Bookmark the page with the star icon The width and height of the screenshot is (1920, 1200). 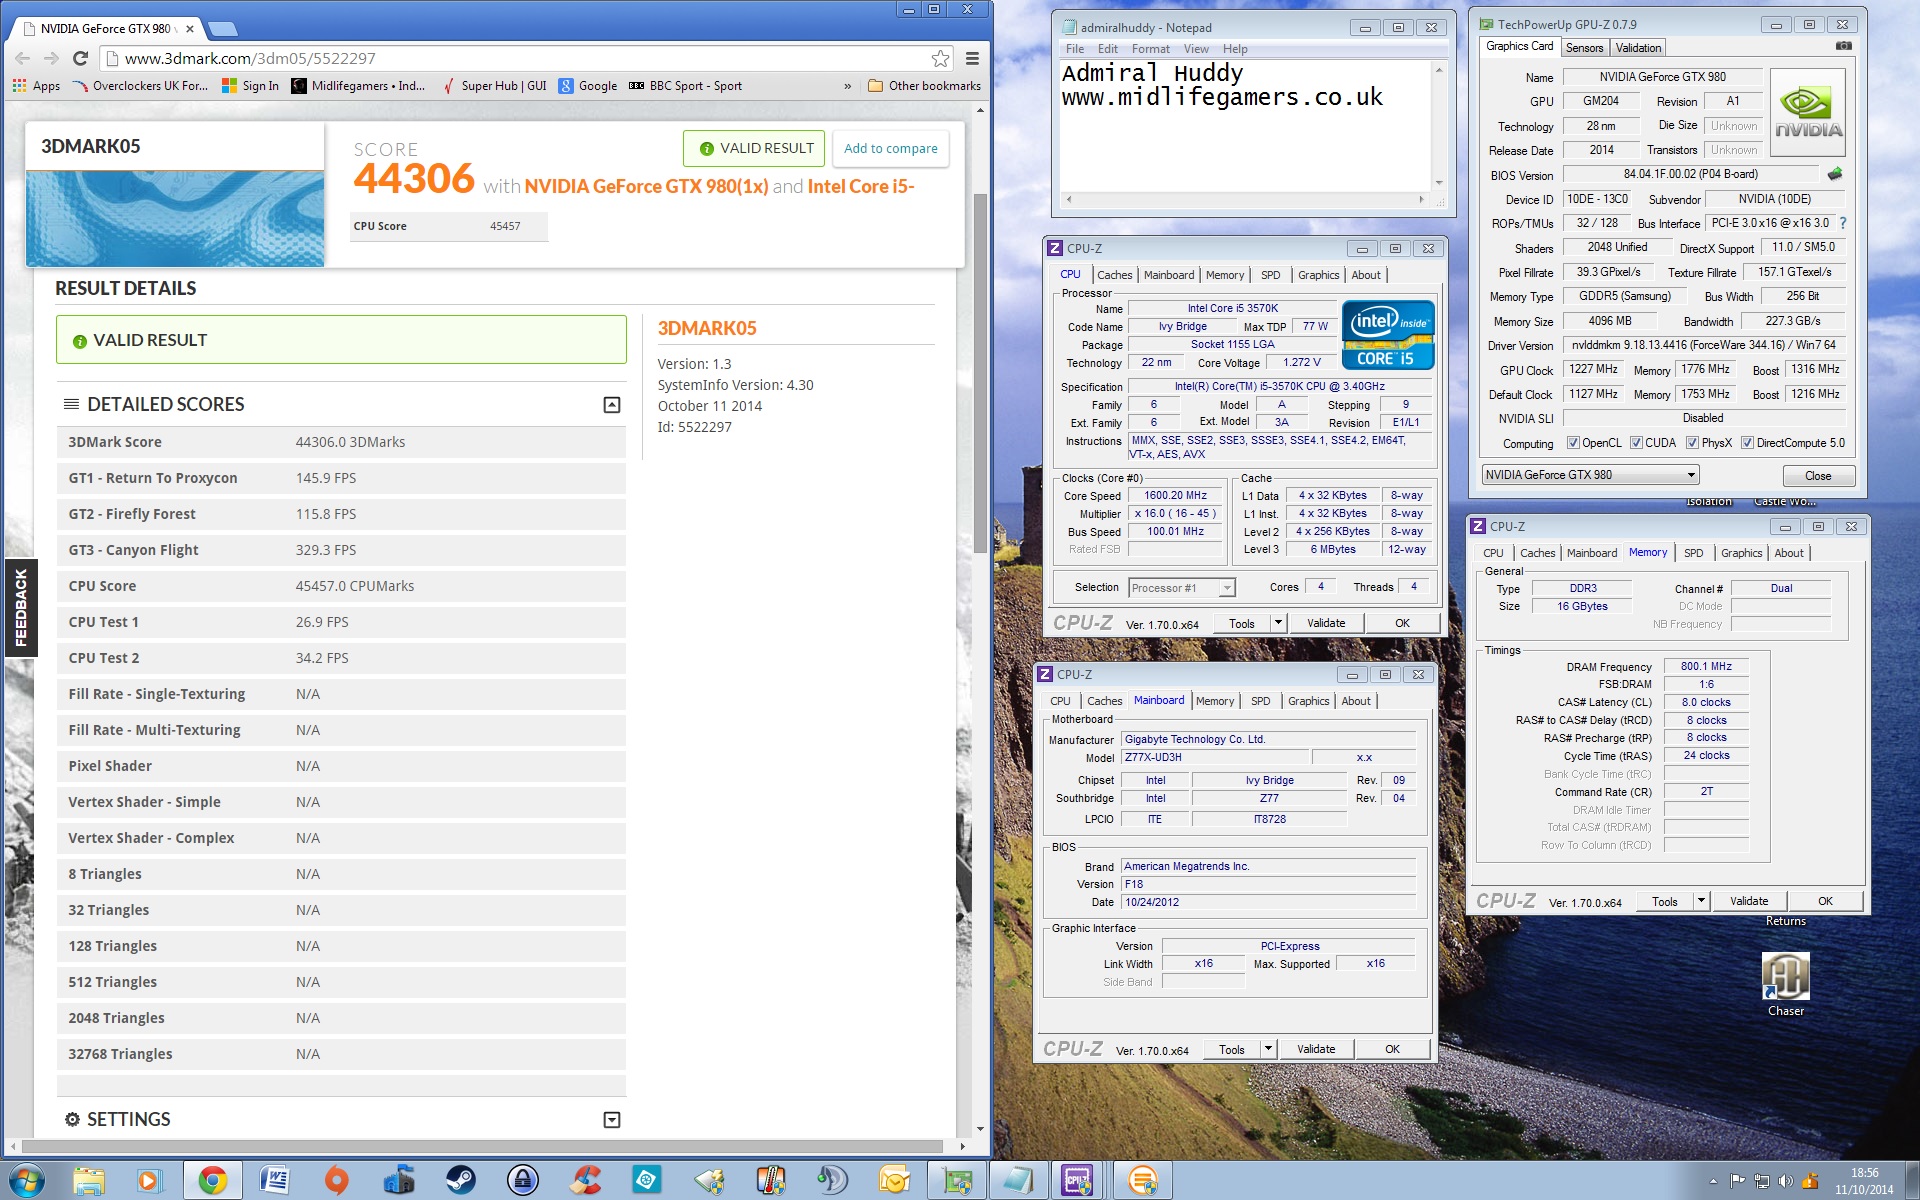(x=940, y=58)
